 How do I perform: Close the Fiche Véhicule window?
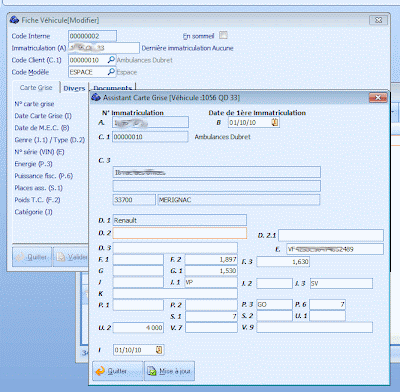click(x=378, y=20)
